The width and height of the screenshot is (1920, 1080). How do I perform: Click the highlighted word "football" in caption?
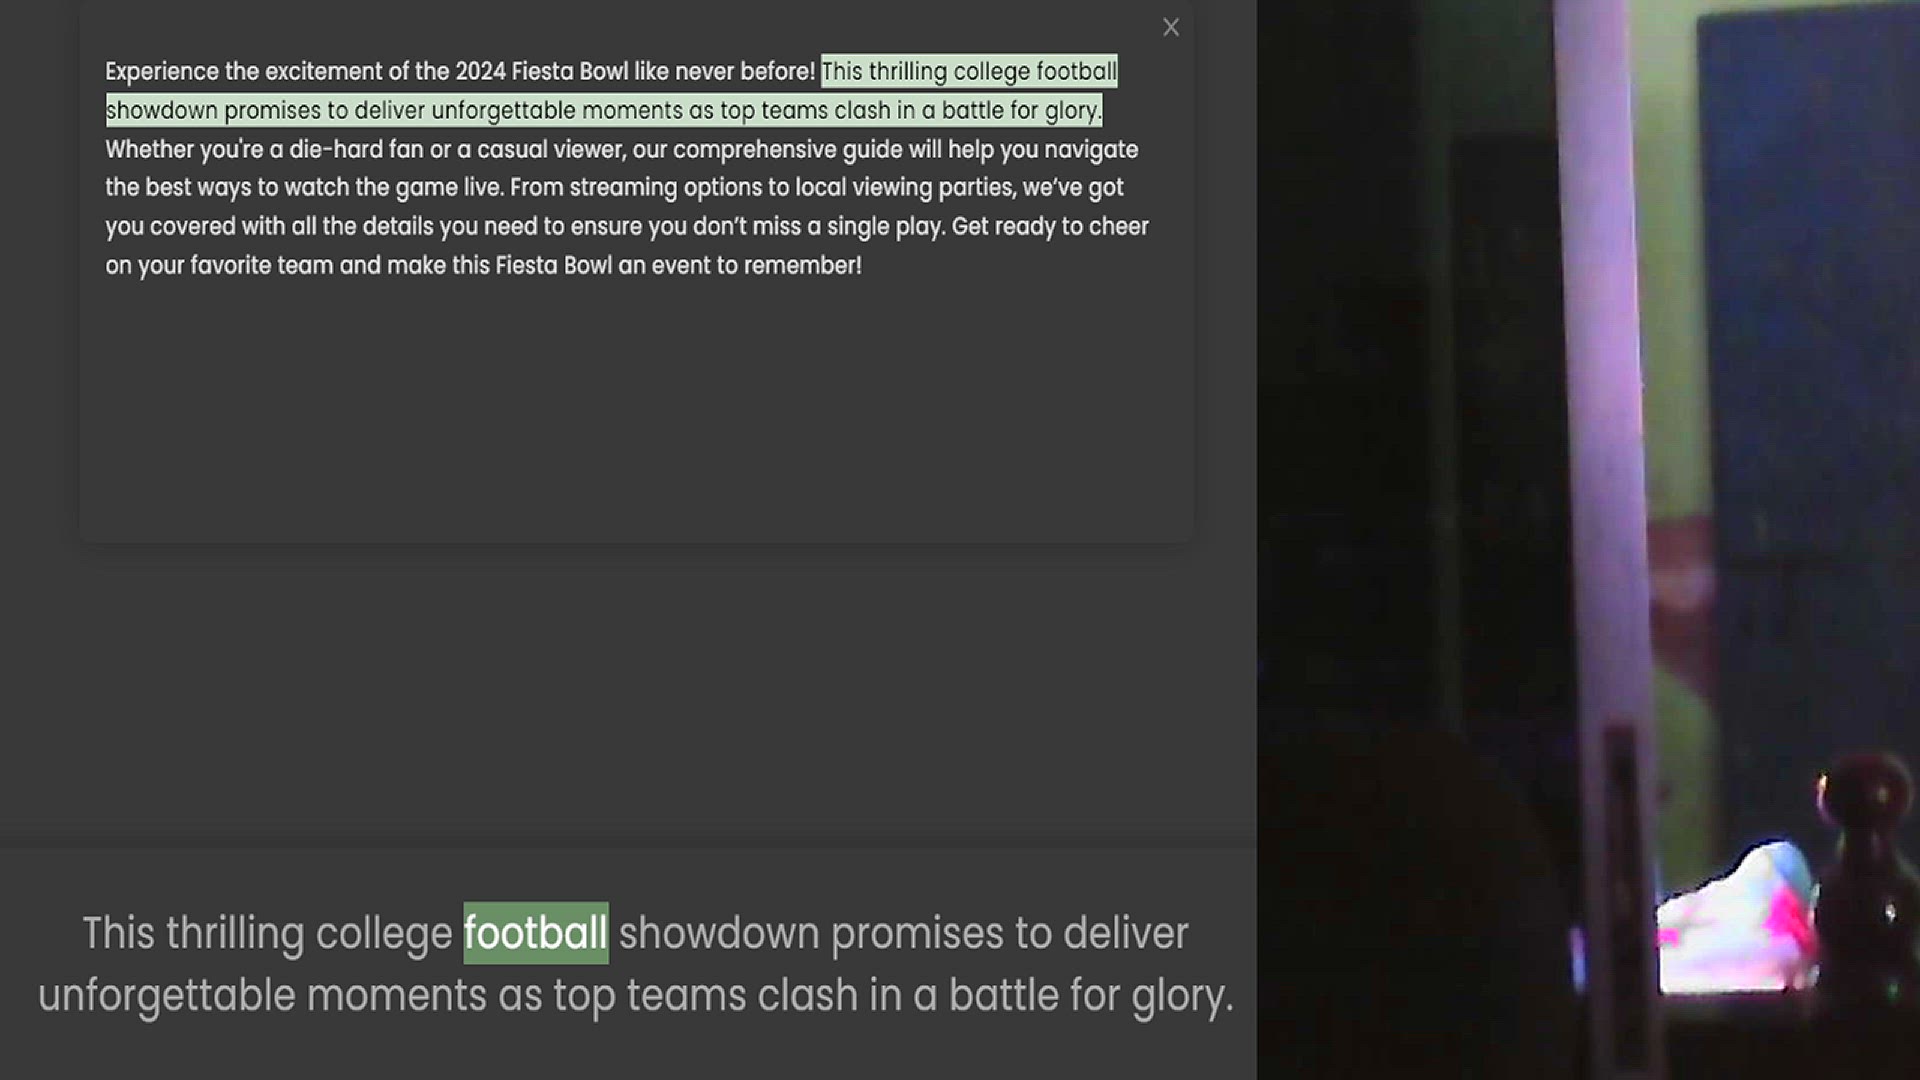535,933
